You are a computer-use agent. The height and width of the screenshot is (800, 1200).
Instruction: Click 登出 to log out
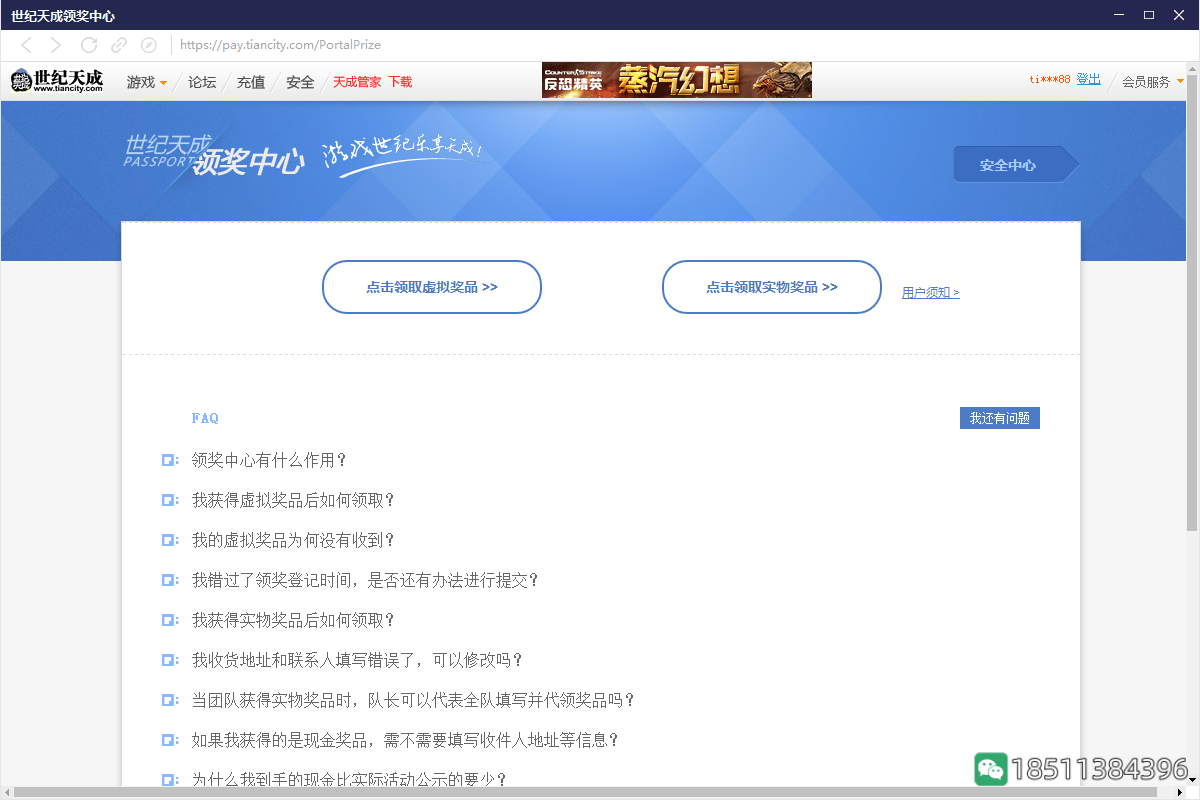pos(1088,81)
